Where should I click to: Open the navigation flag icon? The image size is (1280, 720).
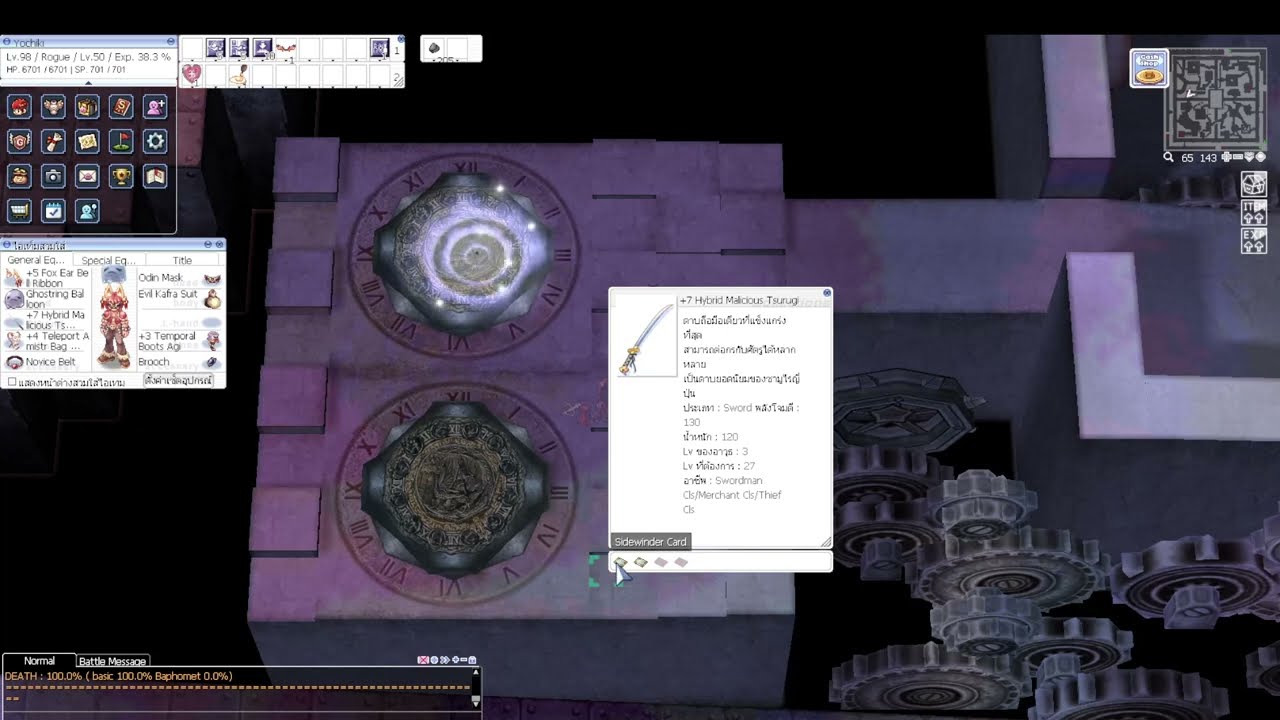coord(121,141)
